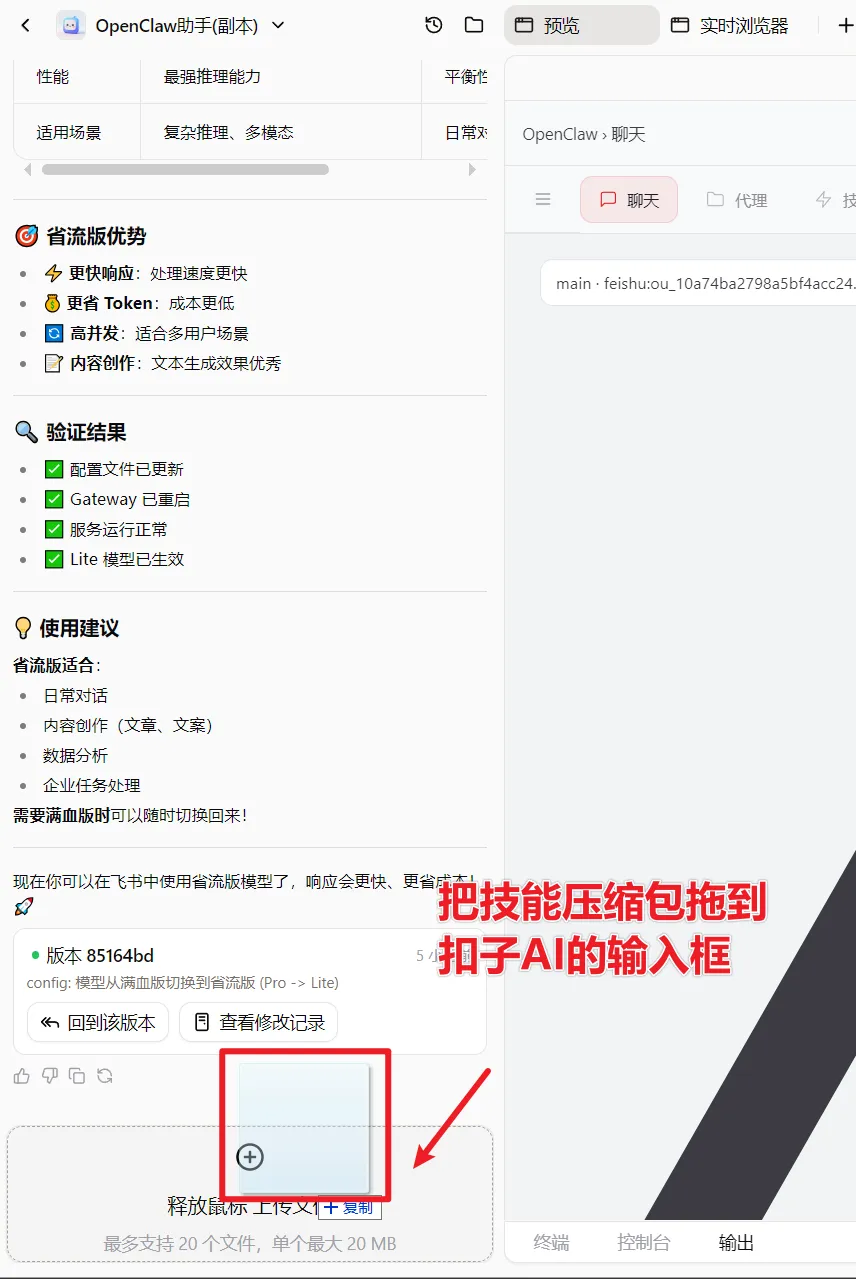Click the table's horizontal scrollbar

[x=185, y=170]
